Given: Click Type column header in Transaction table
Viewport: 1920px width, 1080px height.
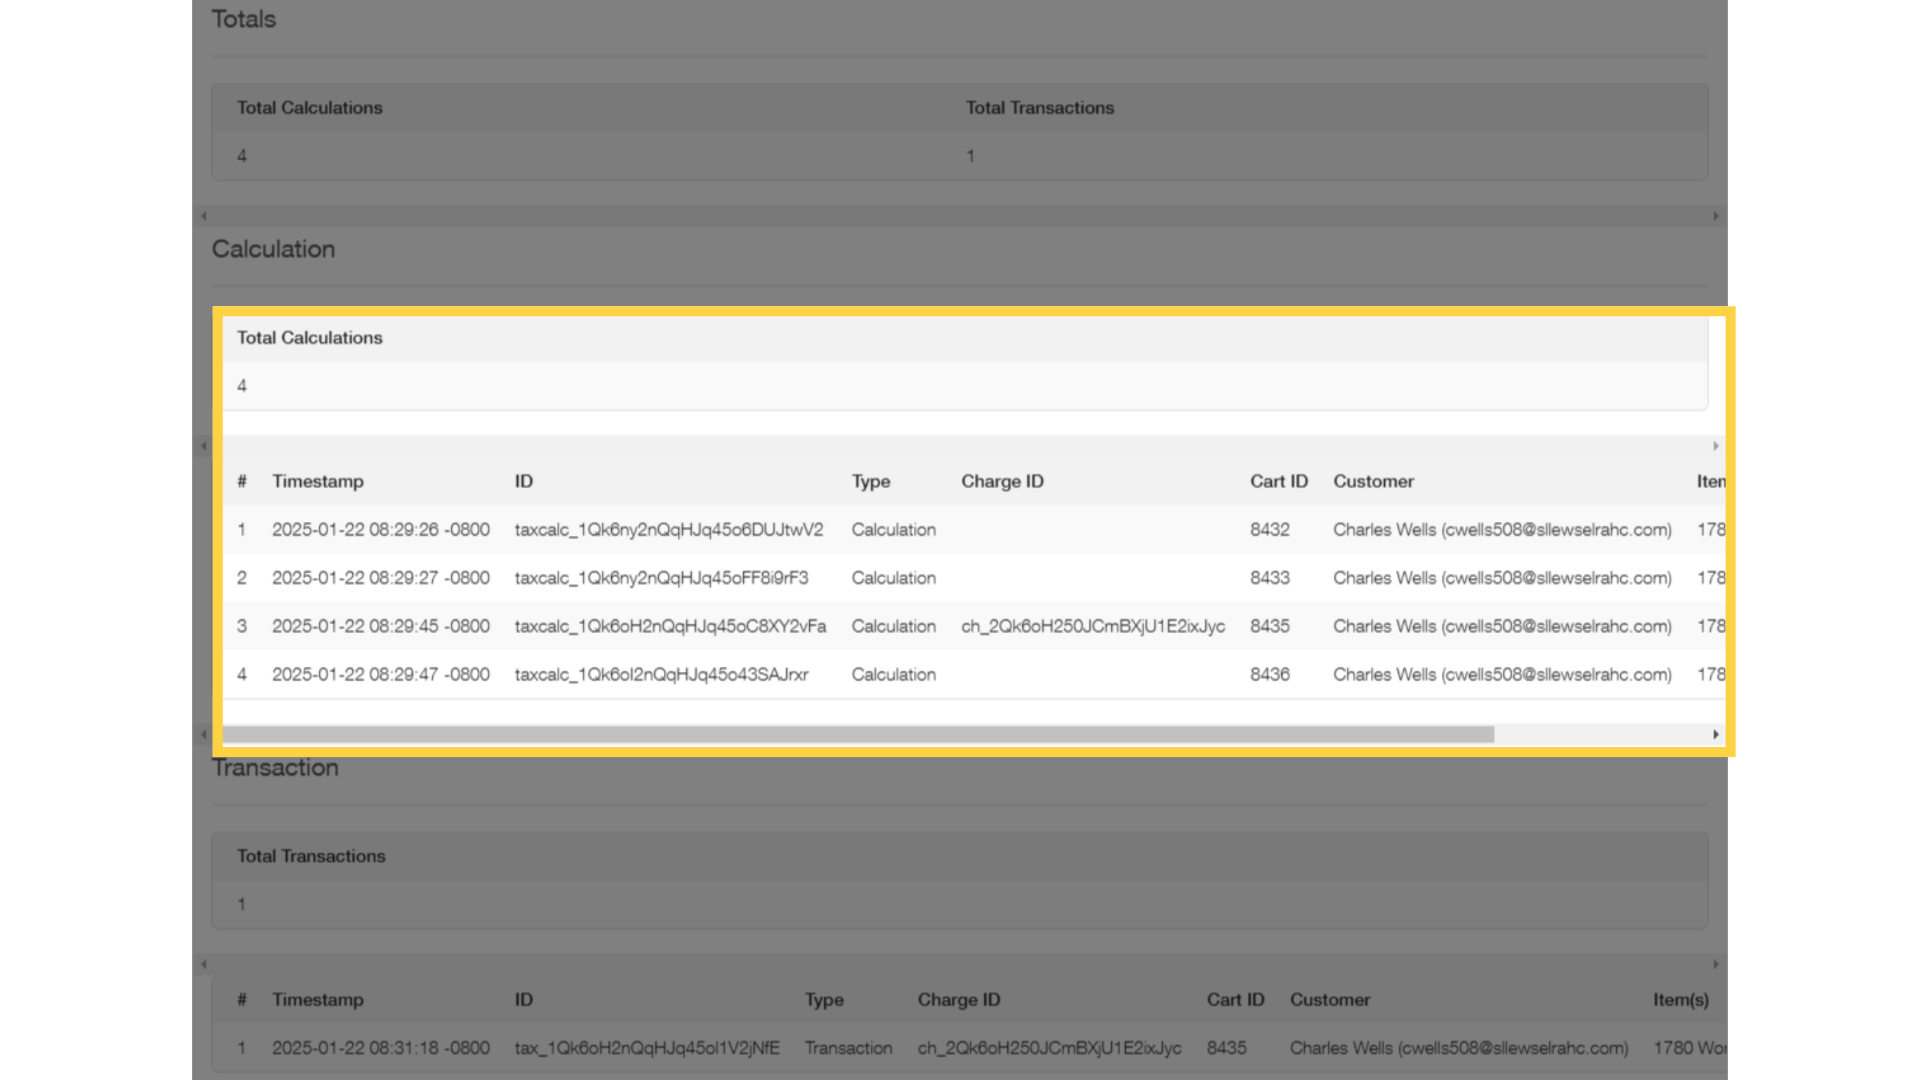Looking at the screenshot, I should pos(824,1000).
